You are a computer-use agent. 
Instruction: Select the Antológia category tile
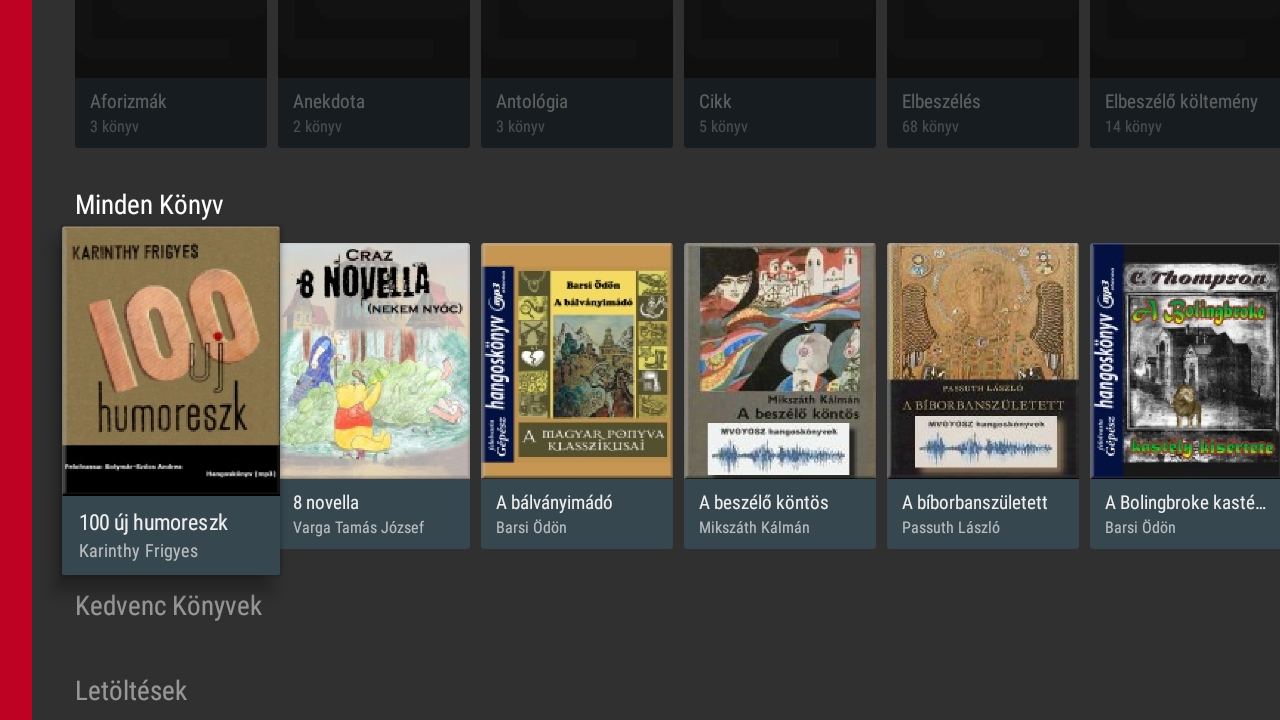coord(577,74)
